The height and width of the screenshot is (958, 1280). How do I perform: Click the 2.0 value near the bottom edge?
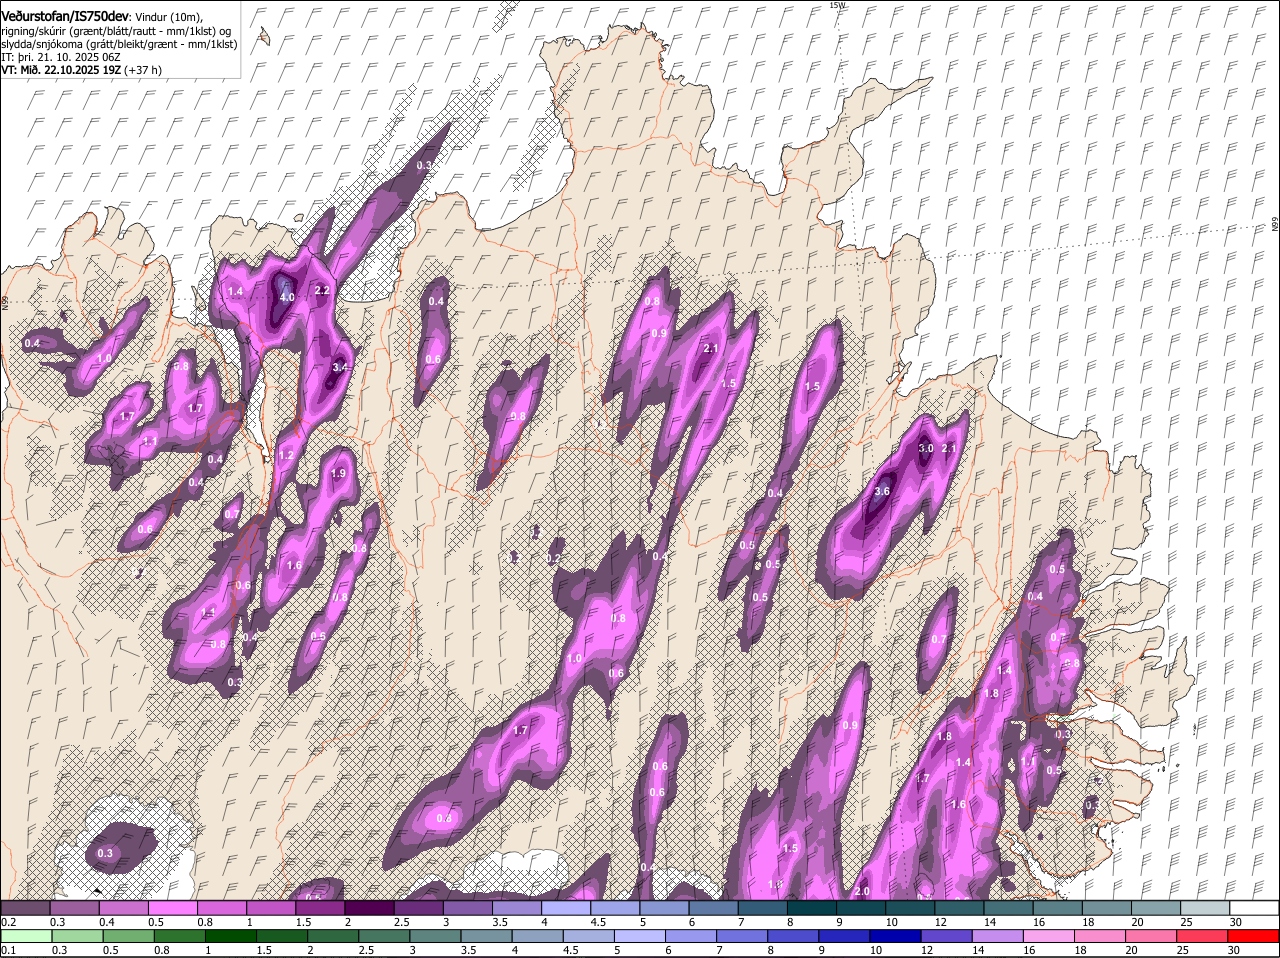[x=862, y=891]
